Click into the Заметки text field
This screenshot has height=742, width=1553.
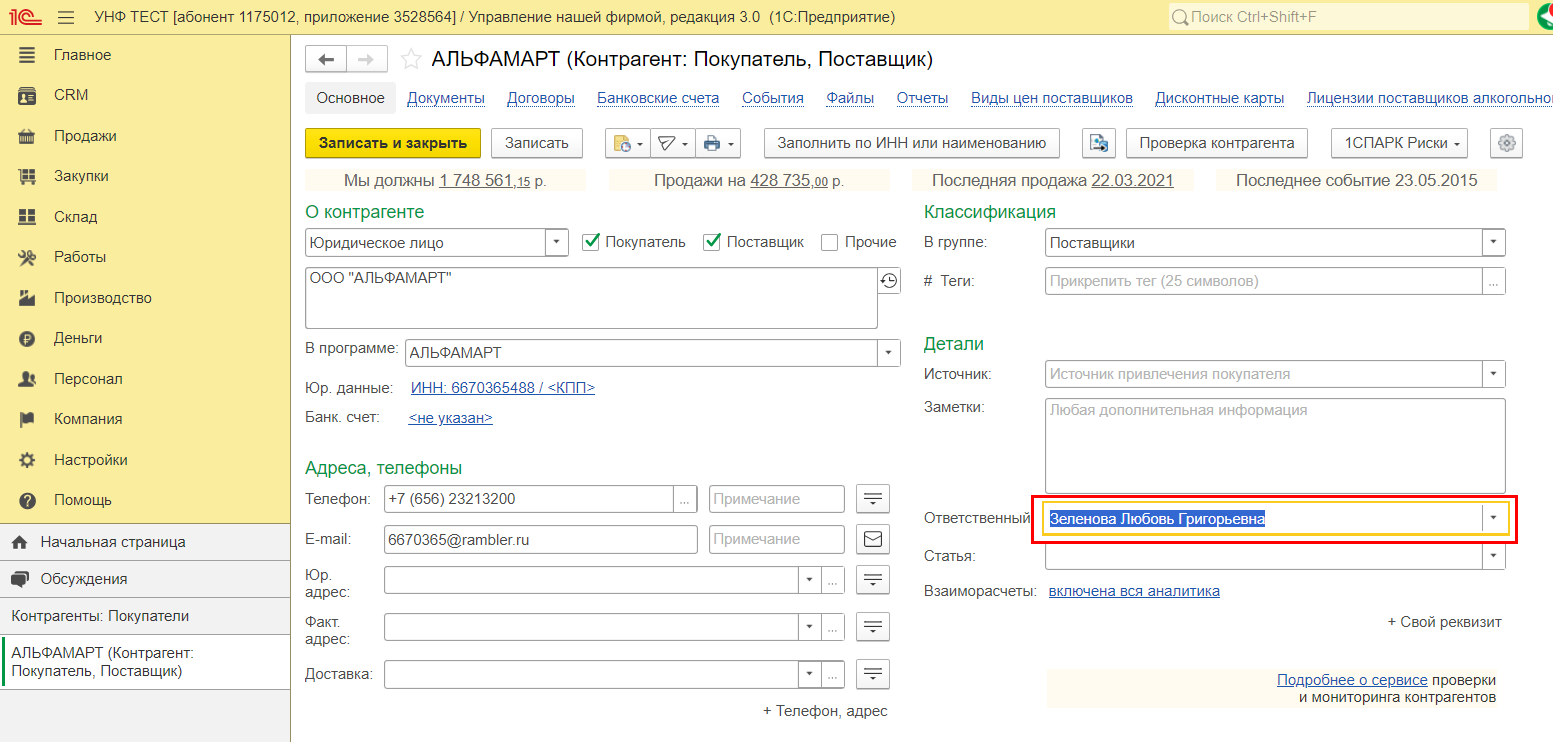point(1274,445)
